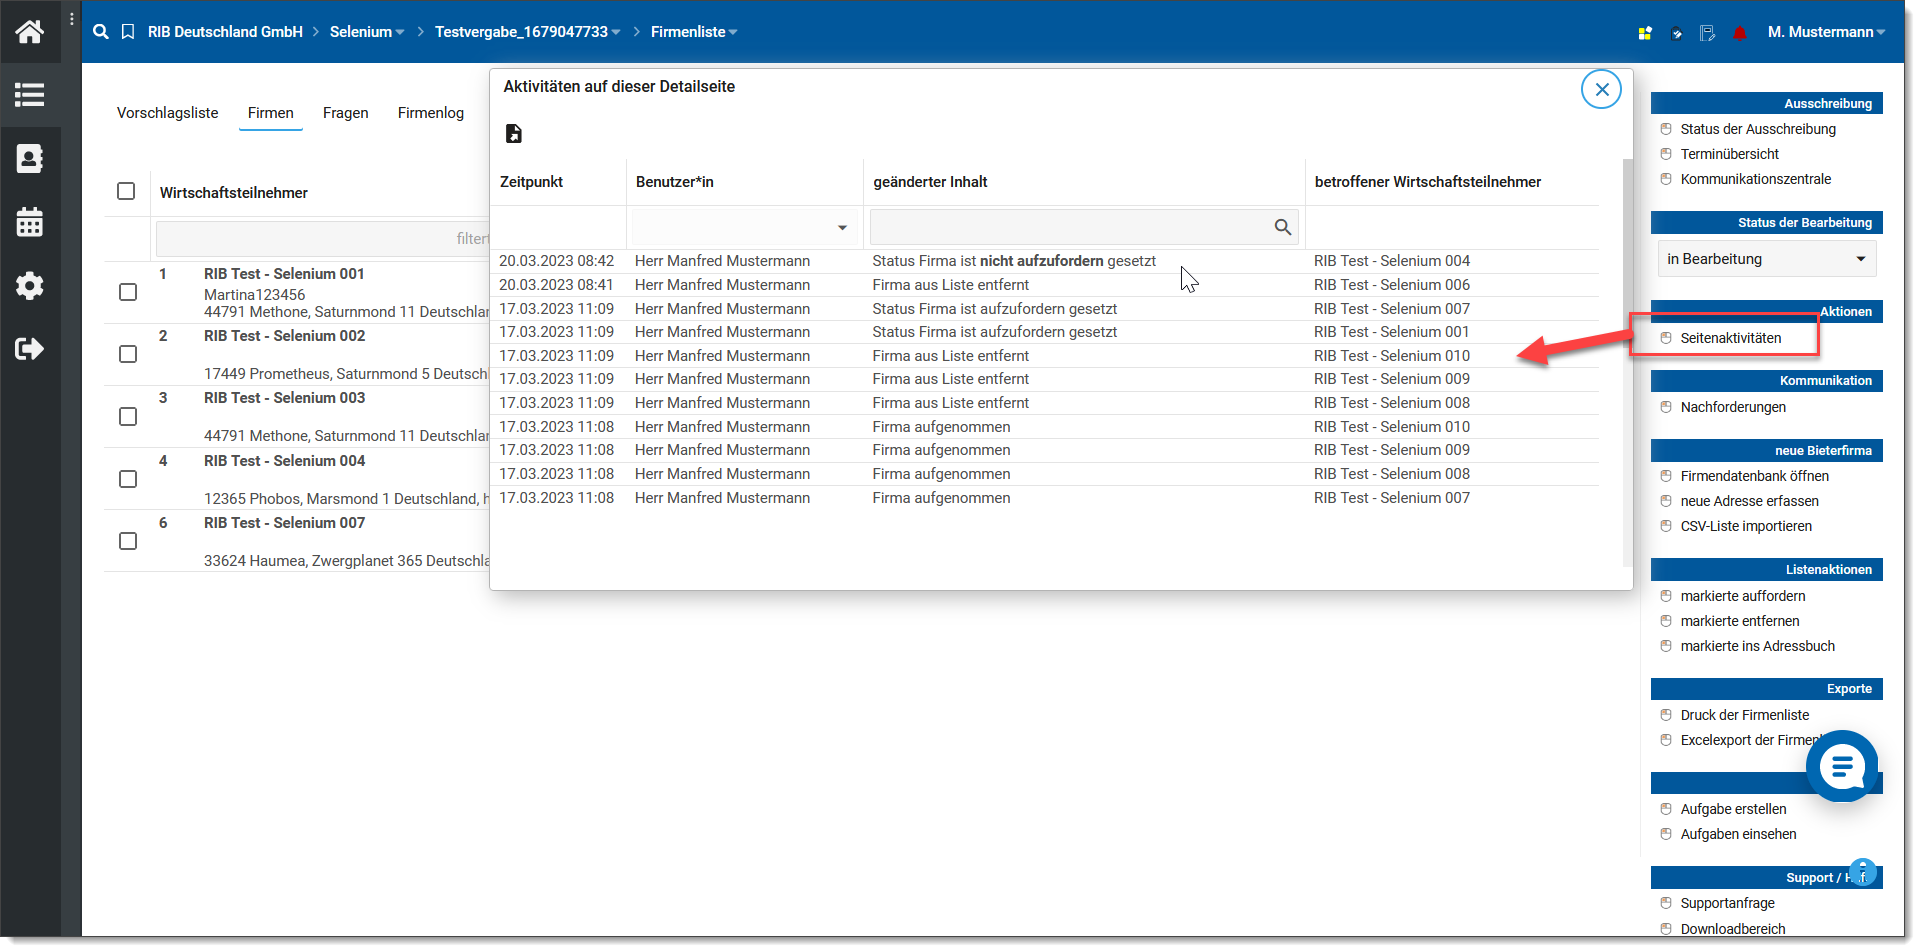The height and width of the screenshot is (952, 1920).
Task: Open the 'in Bearbeitung' status dropdown
Action: point(1767,259)
